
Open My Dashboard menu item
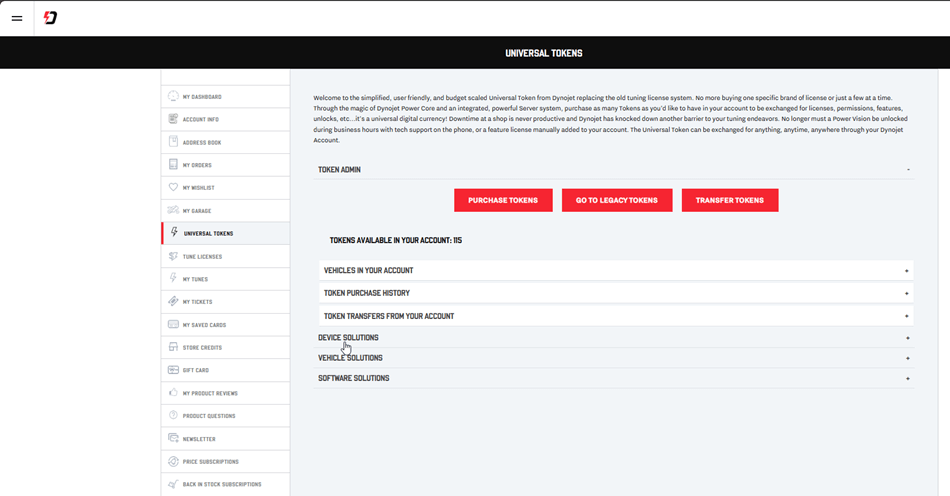pos(225,97)
